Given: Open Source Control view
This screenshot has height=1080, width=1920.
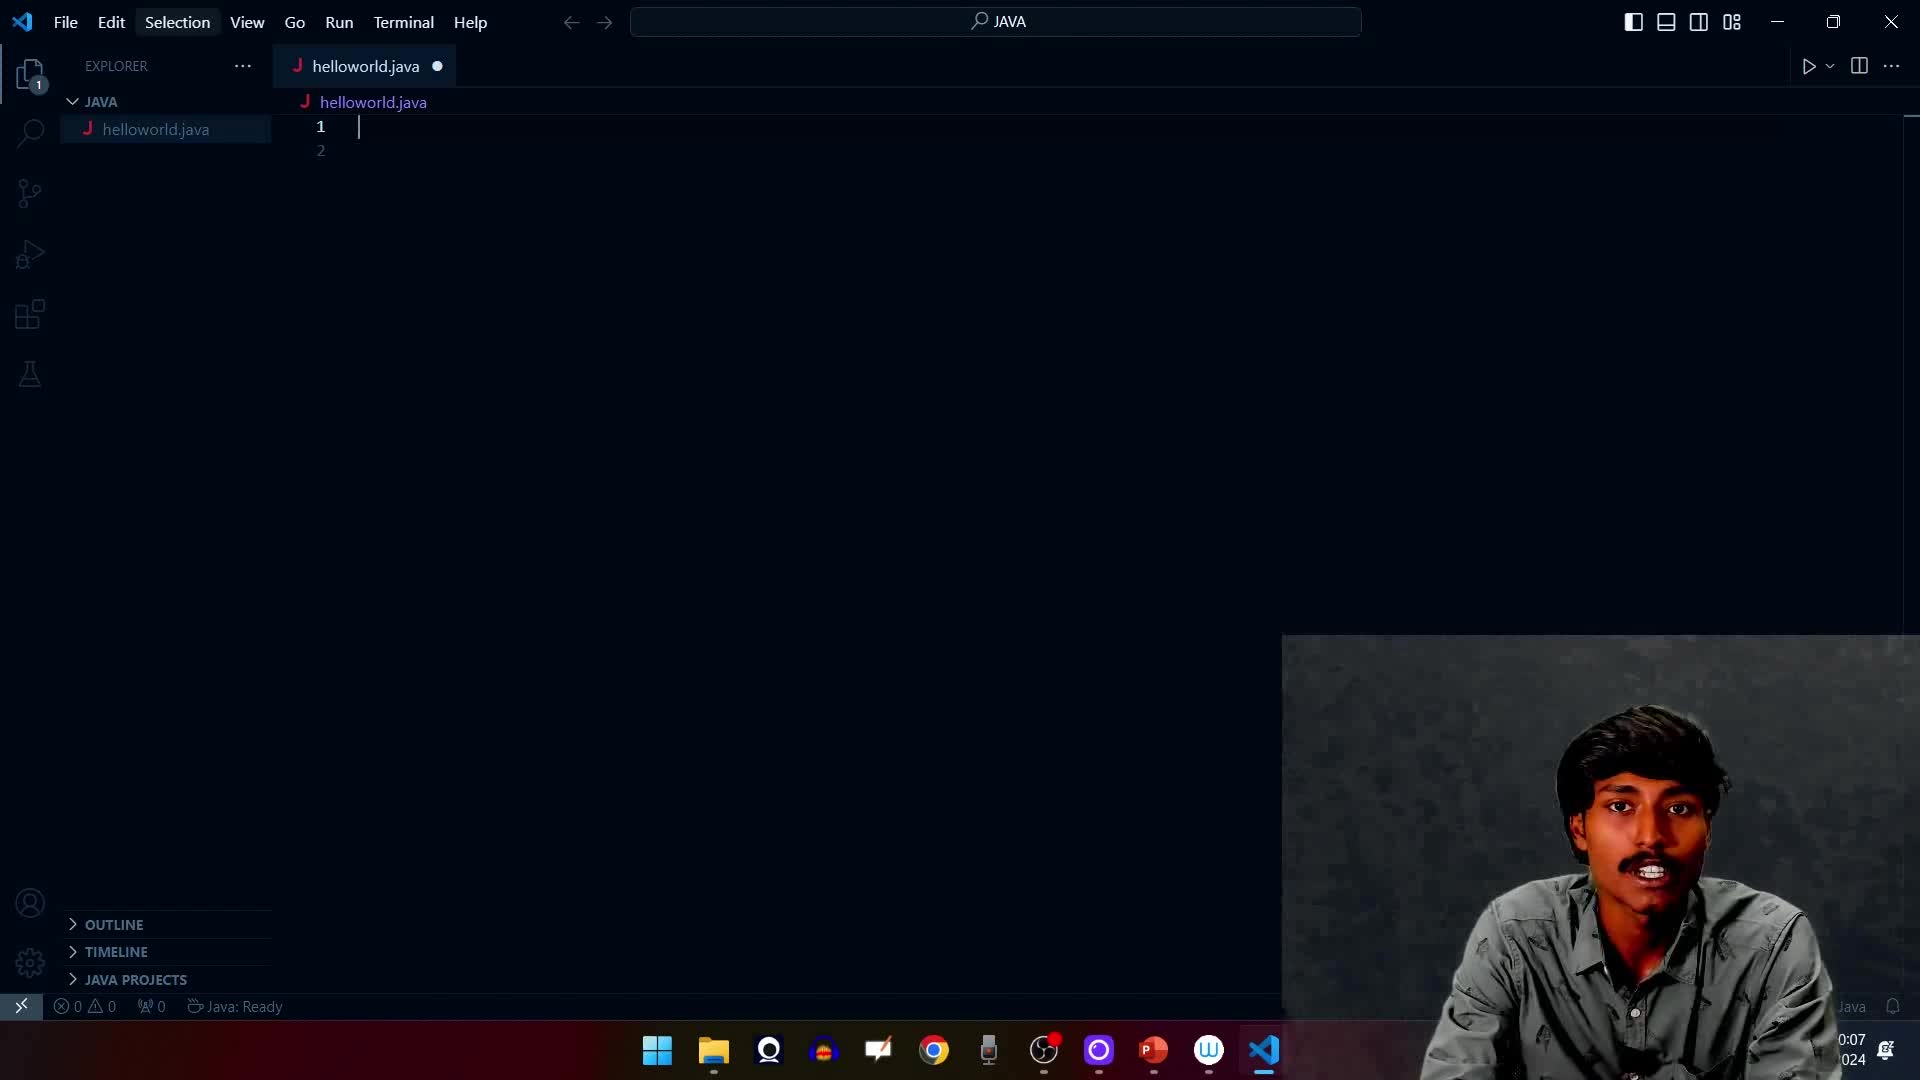Looking at the screenshot, I should coord(30,193).
